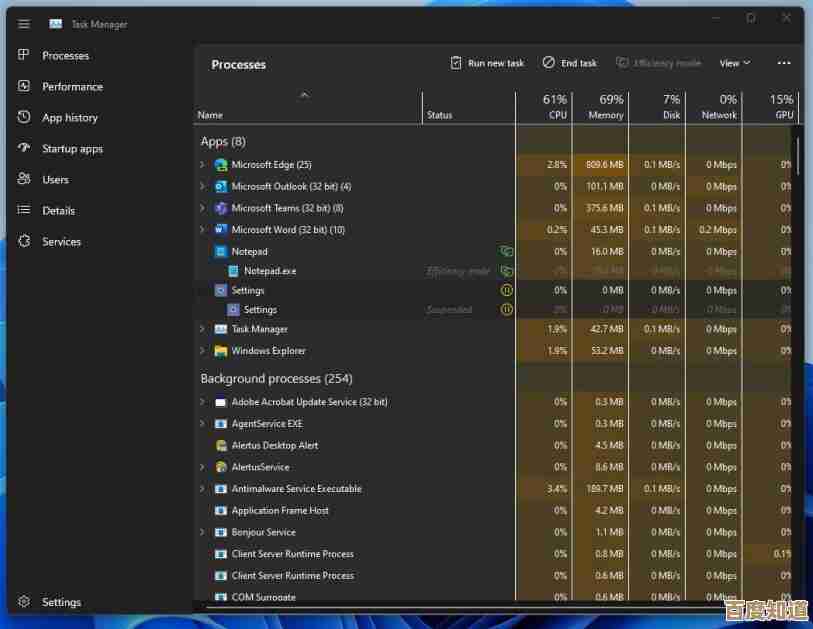Open the hamburger navigation menu

(24, 24)
